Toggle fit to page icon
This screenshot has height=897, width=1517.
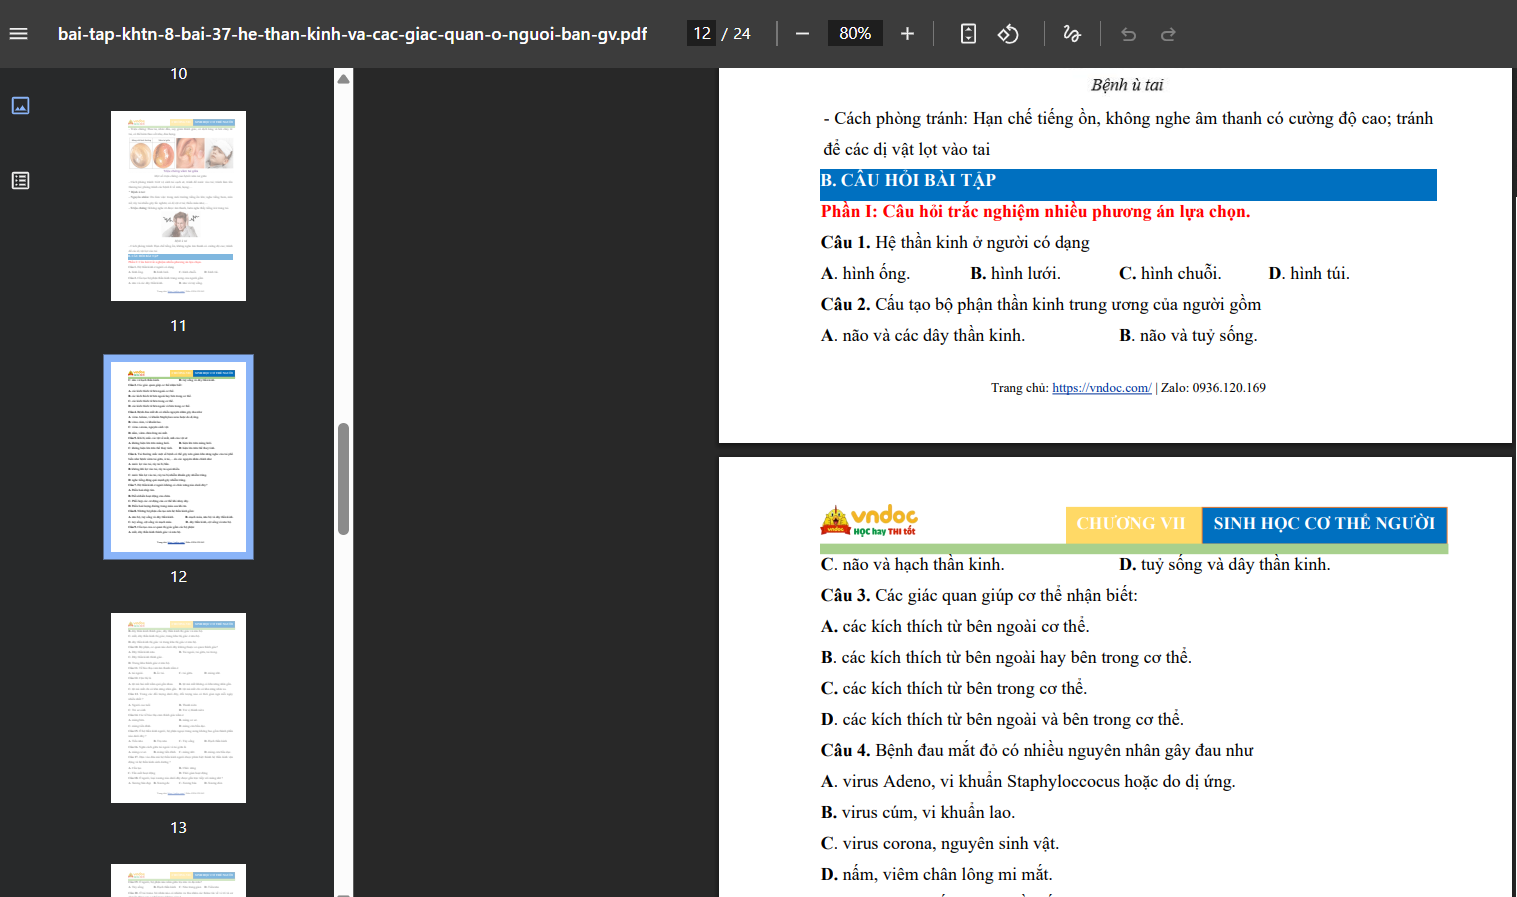(968, 34)
